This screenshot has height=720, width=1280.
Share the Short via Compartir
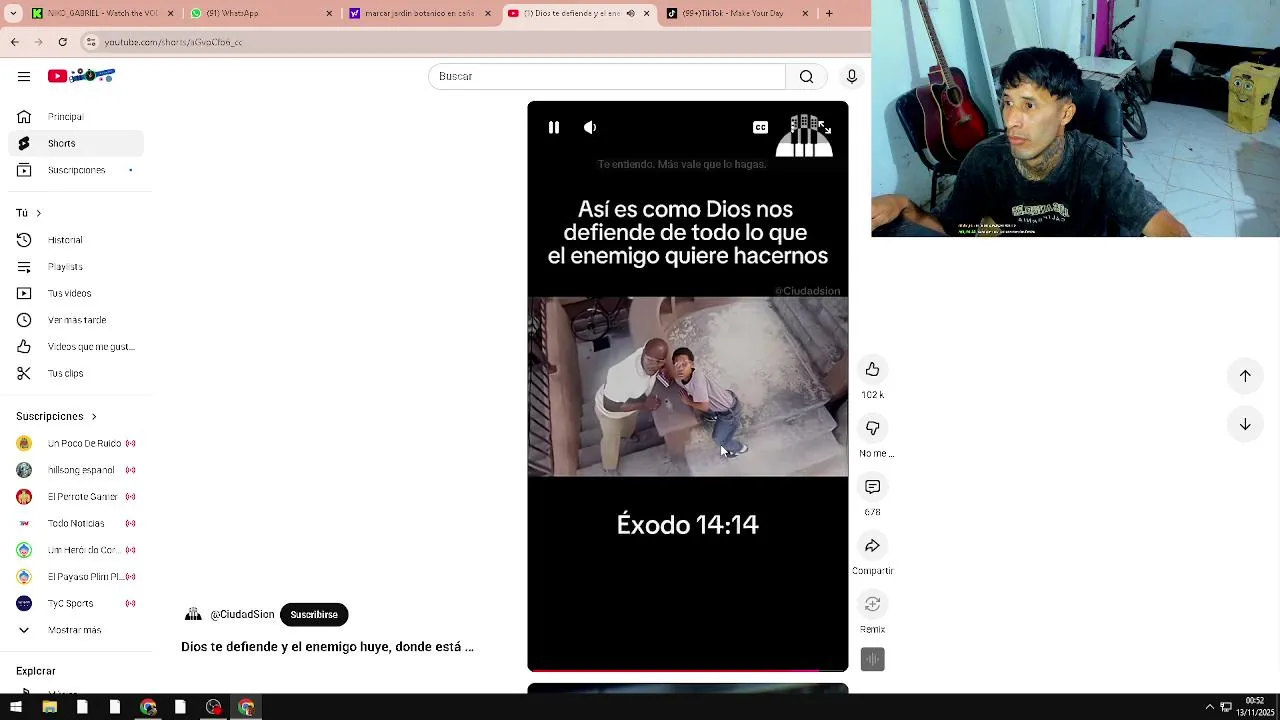tap(873, 546)
